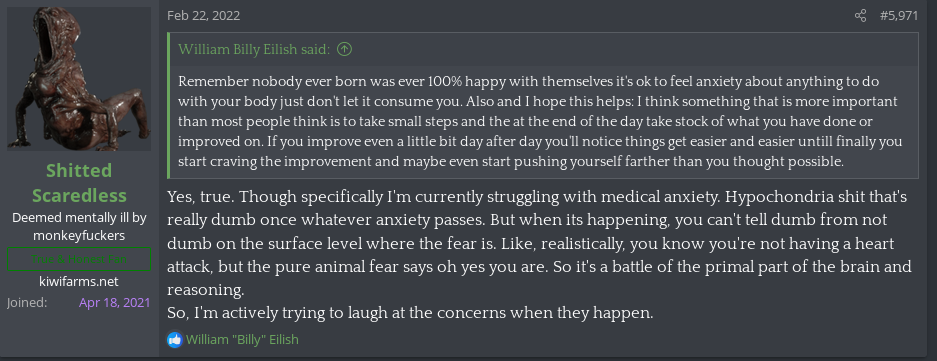
Task: Click the blue thumbs-up Like reaction icon
Action: pos(174,340)
